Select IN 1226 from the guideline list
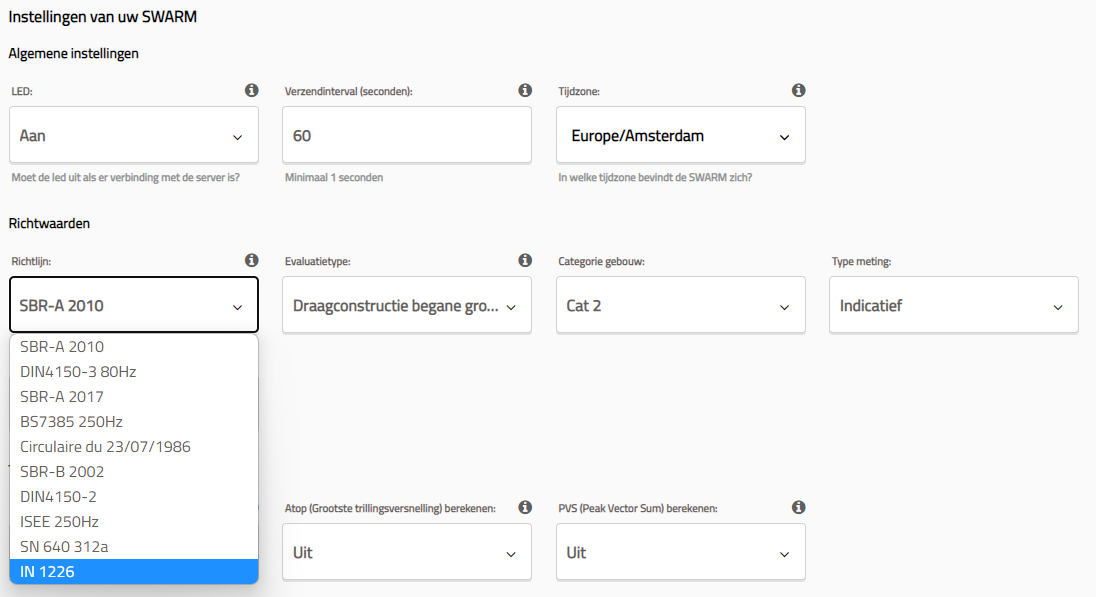Viewport: 1096px width, 597px height. (x=134, y=572)
